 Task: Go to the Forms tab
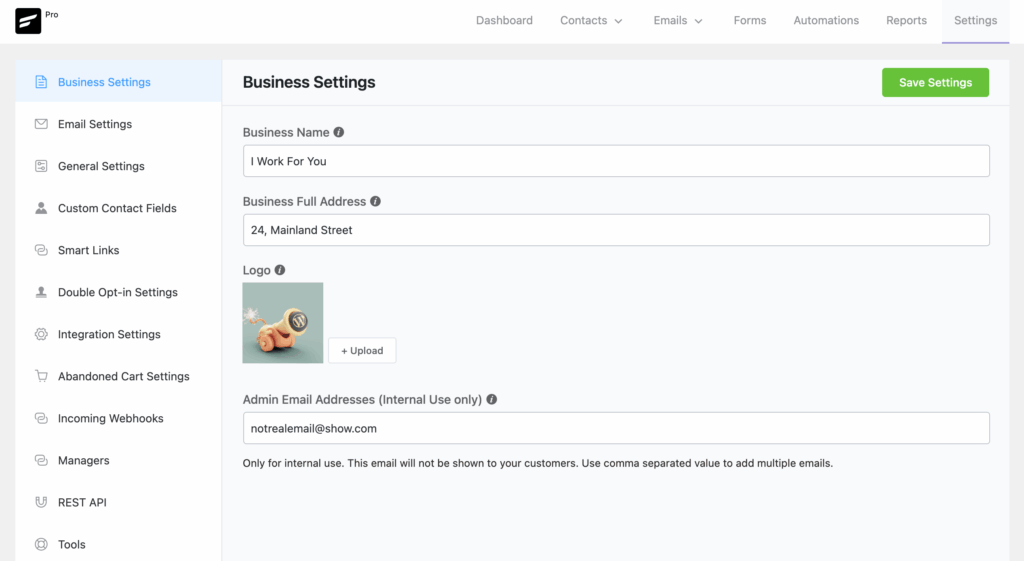(750, 20)
